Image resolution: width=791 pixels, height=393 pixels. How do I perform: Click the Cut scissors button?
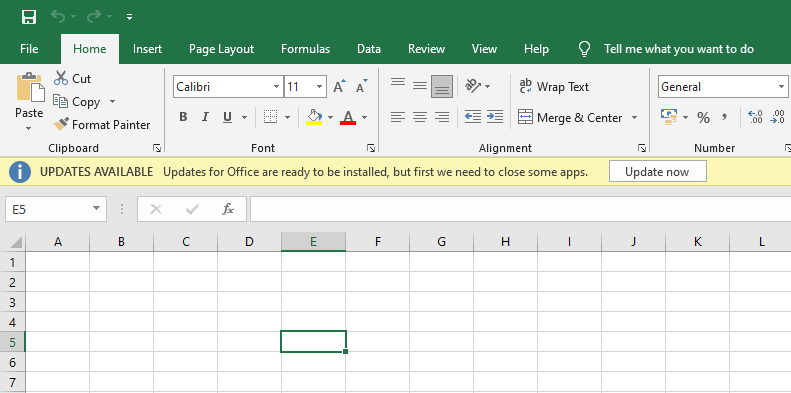click(x=73, y=79)
